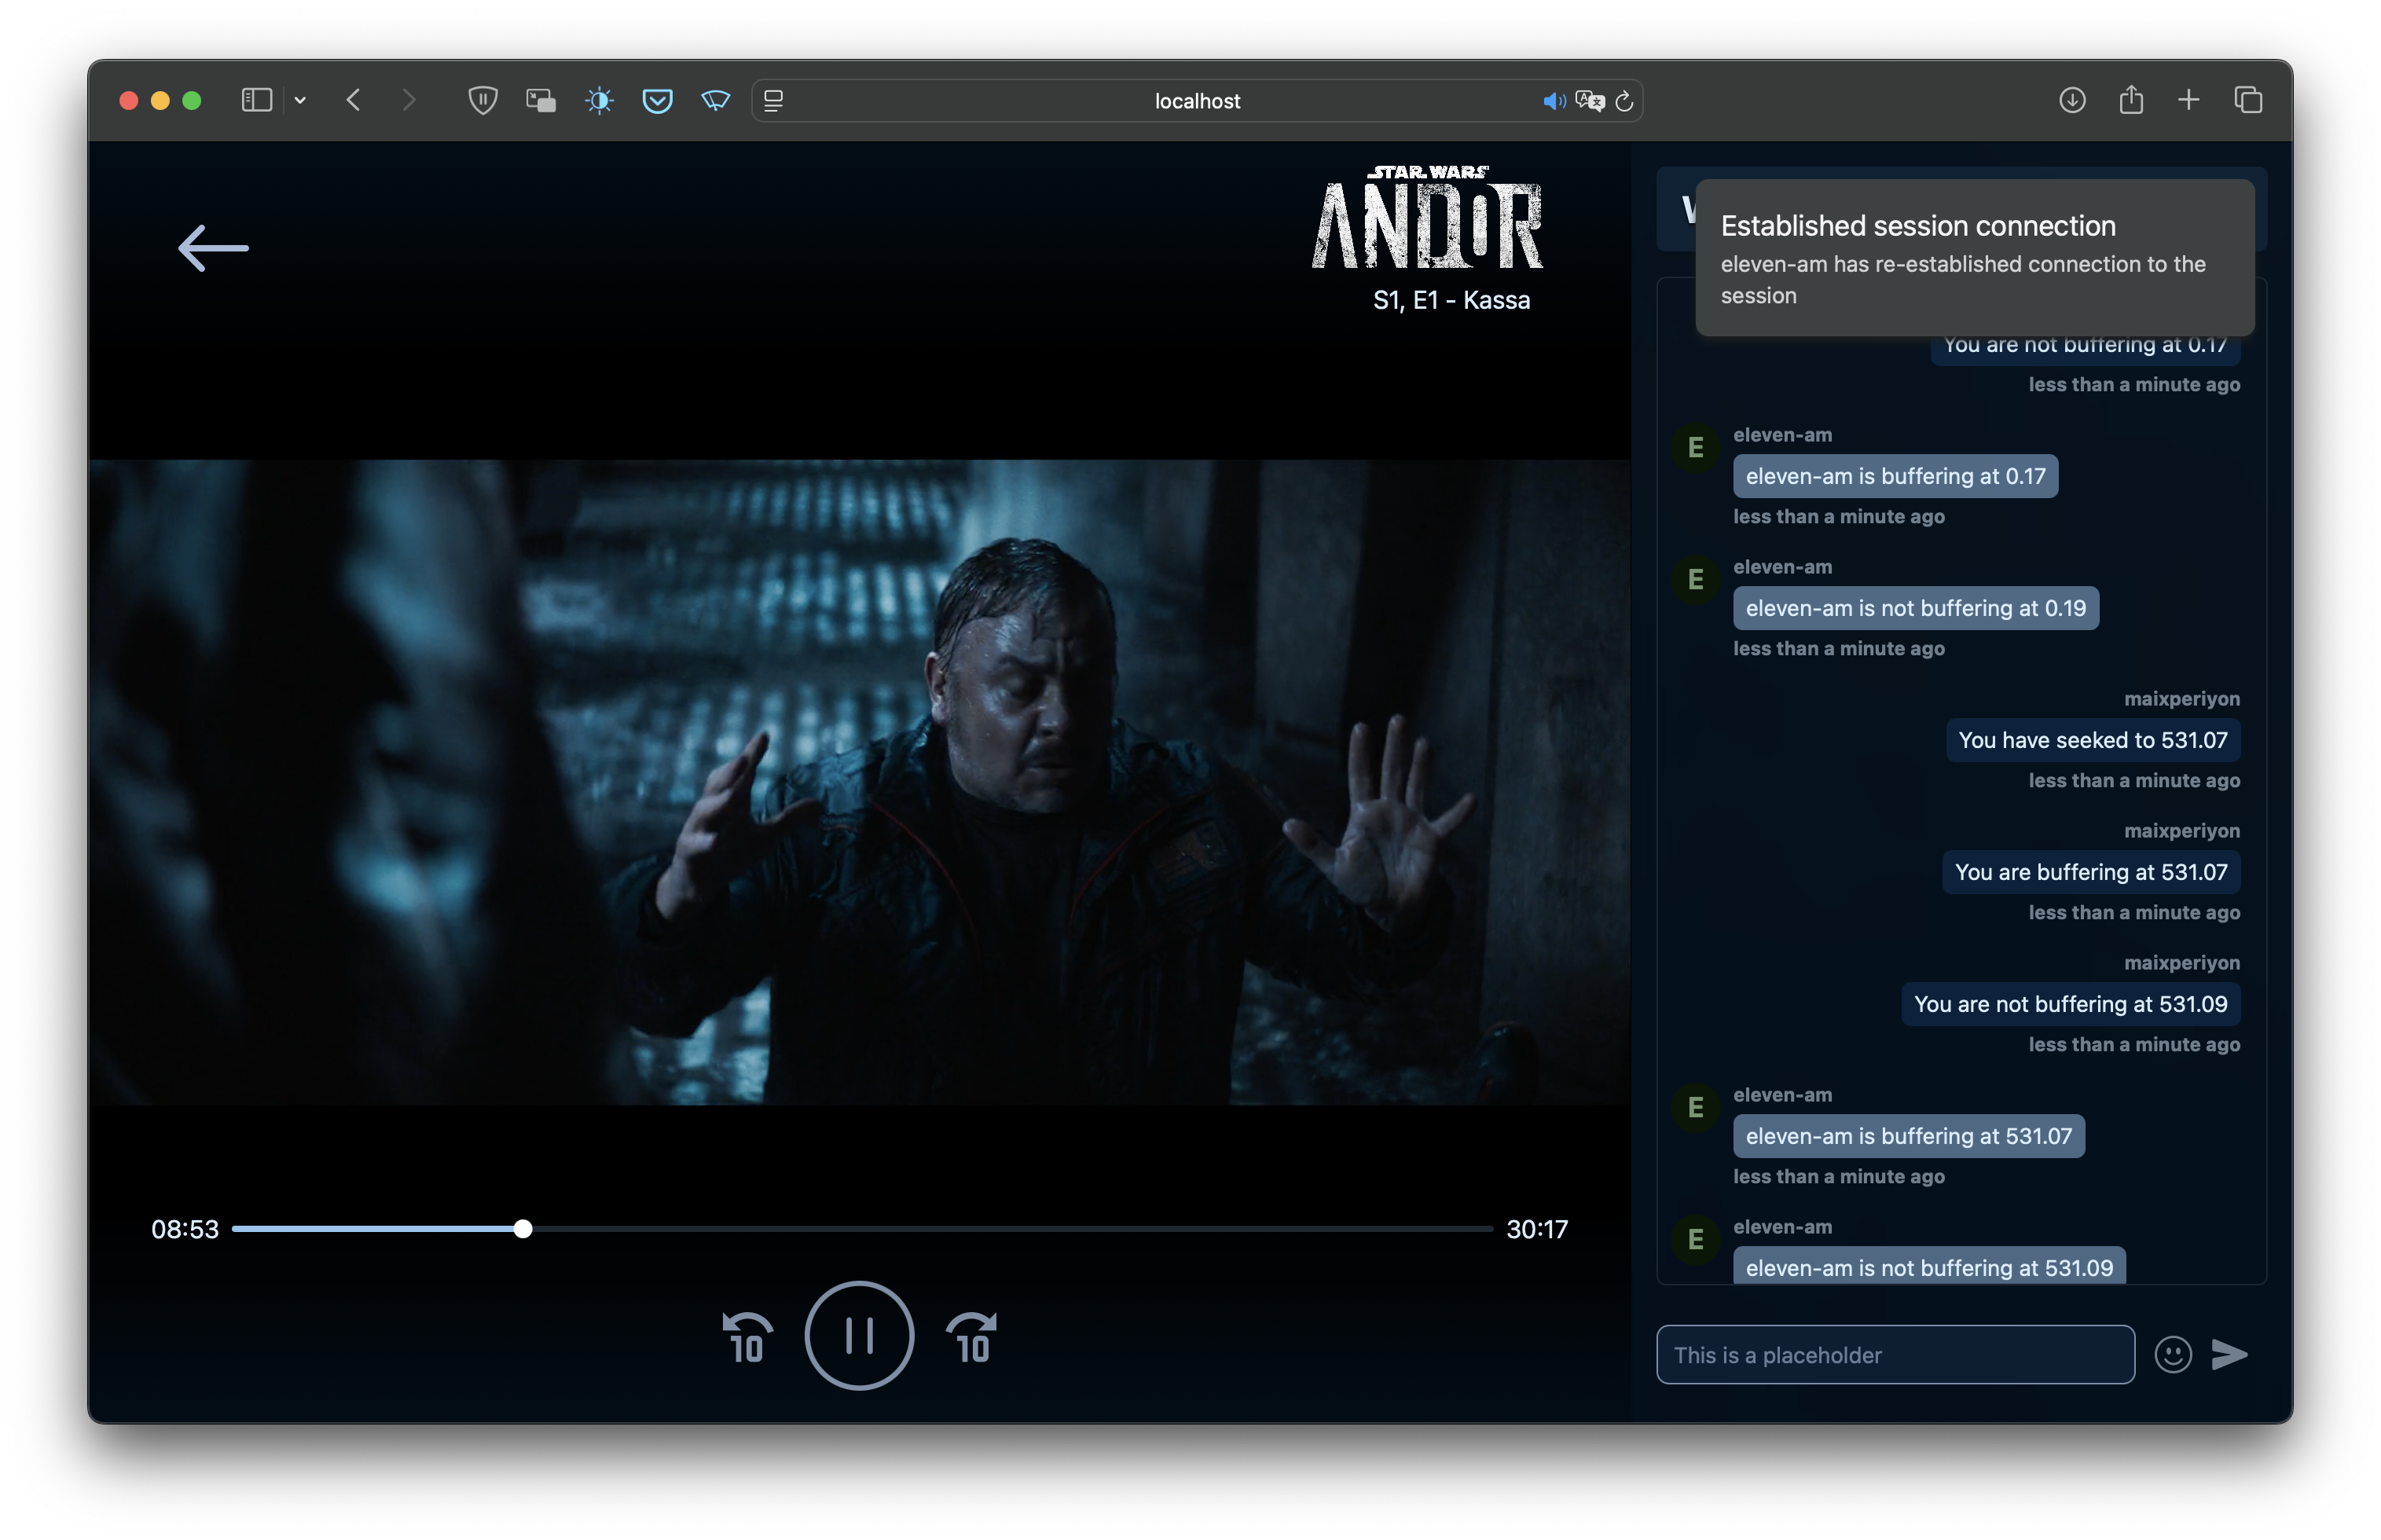
Task: Click the "eleven-am is buffering at 0.17" message
Action: pyautogui.click(x=1895, y=476)
